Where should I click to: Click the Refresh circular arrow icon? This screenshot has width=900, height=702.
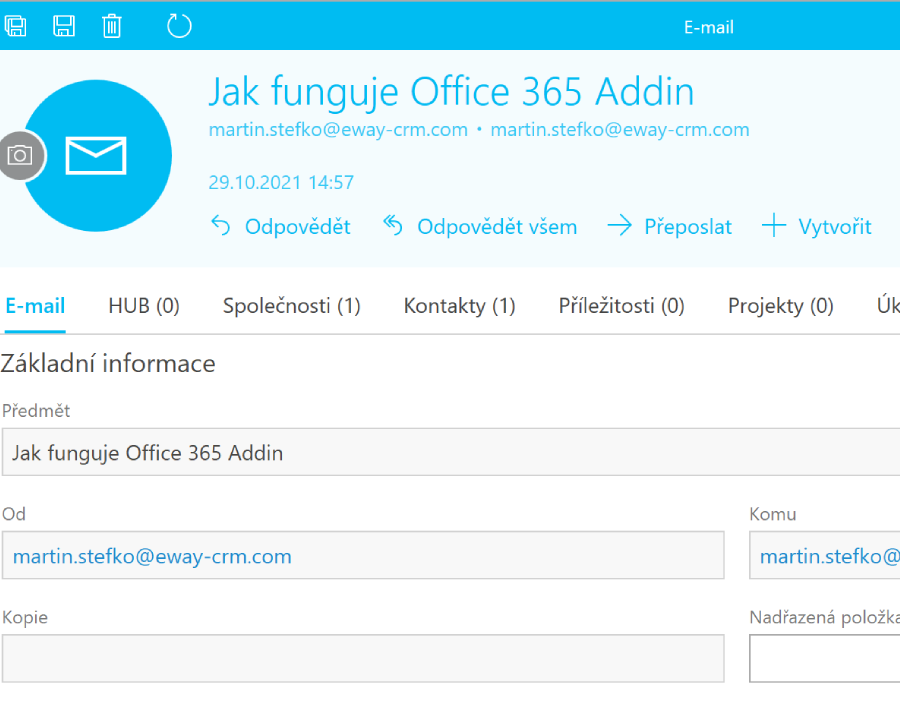pos(179,26)
